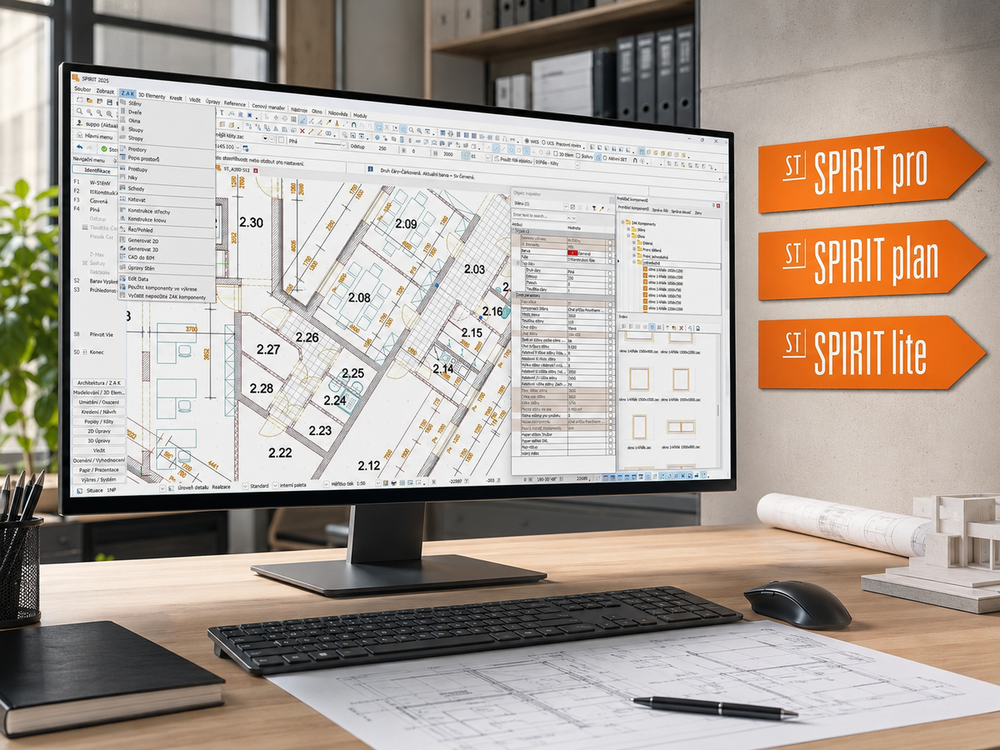Close the ST_A380-S12 document via red icon
1000x750 pixels.
click(256, 170)
